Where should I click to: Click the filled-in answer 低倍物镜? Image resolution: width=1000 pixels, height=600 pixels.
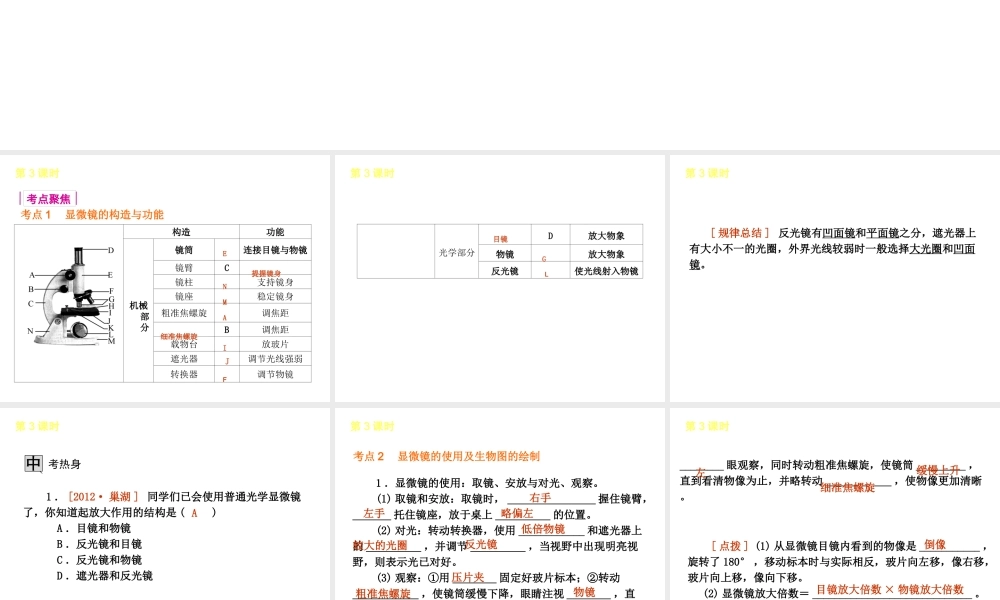pyautogui.click(x=543, y=529)
